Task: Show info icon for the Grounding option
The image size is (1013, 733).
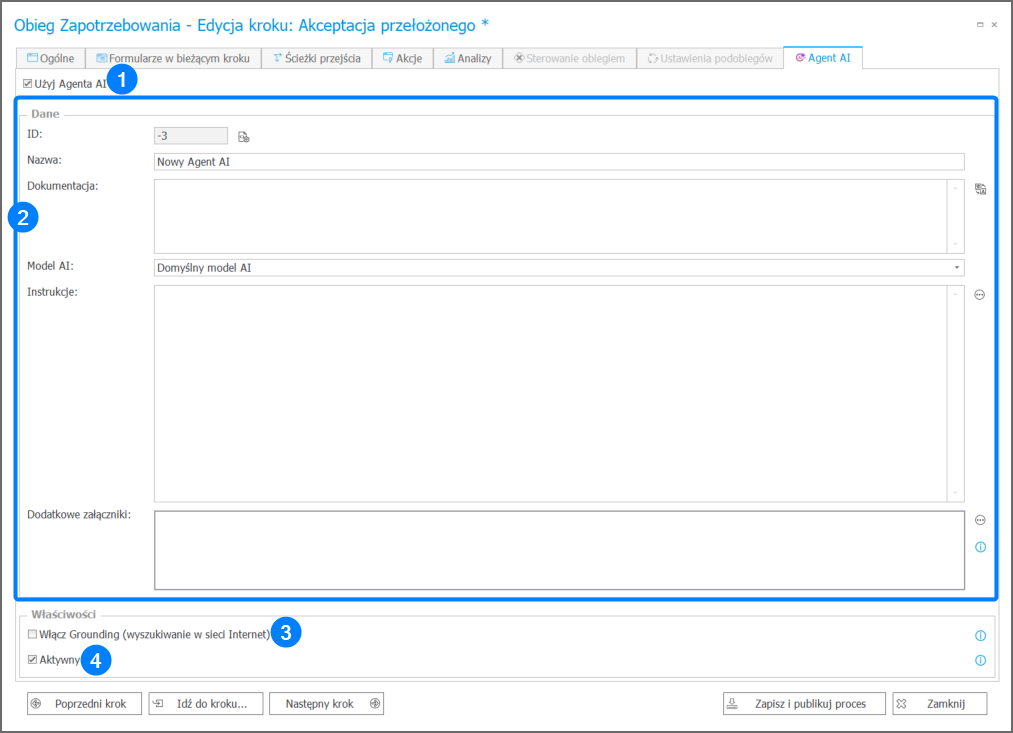Action: click(980, 635)
